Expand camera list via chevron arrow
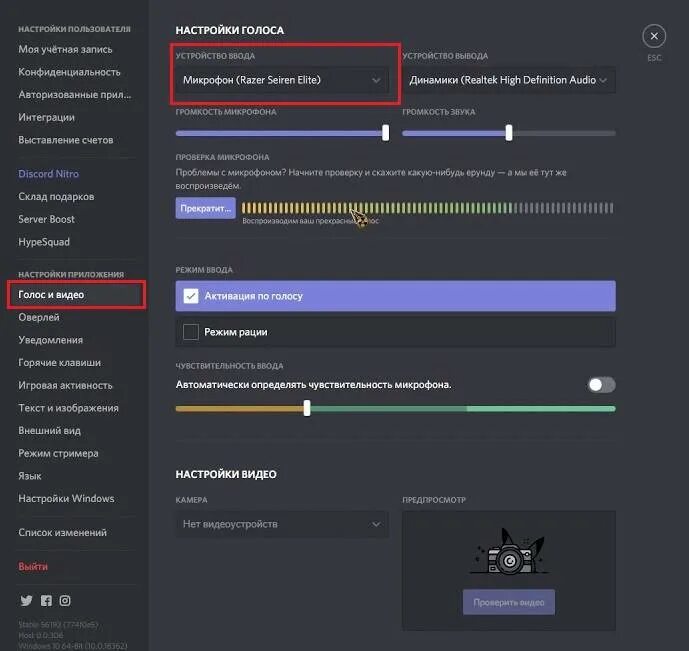689x651 pixels. (x=376, y=524)
